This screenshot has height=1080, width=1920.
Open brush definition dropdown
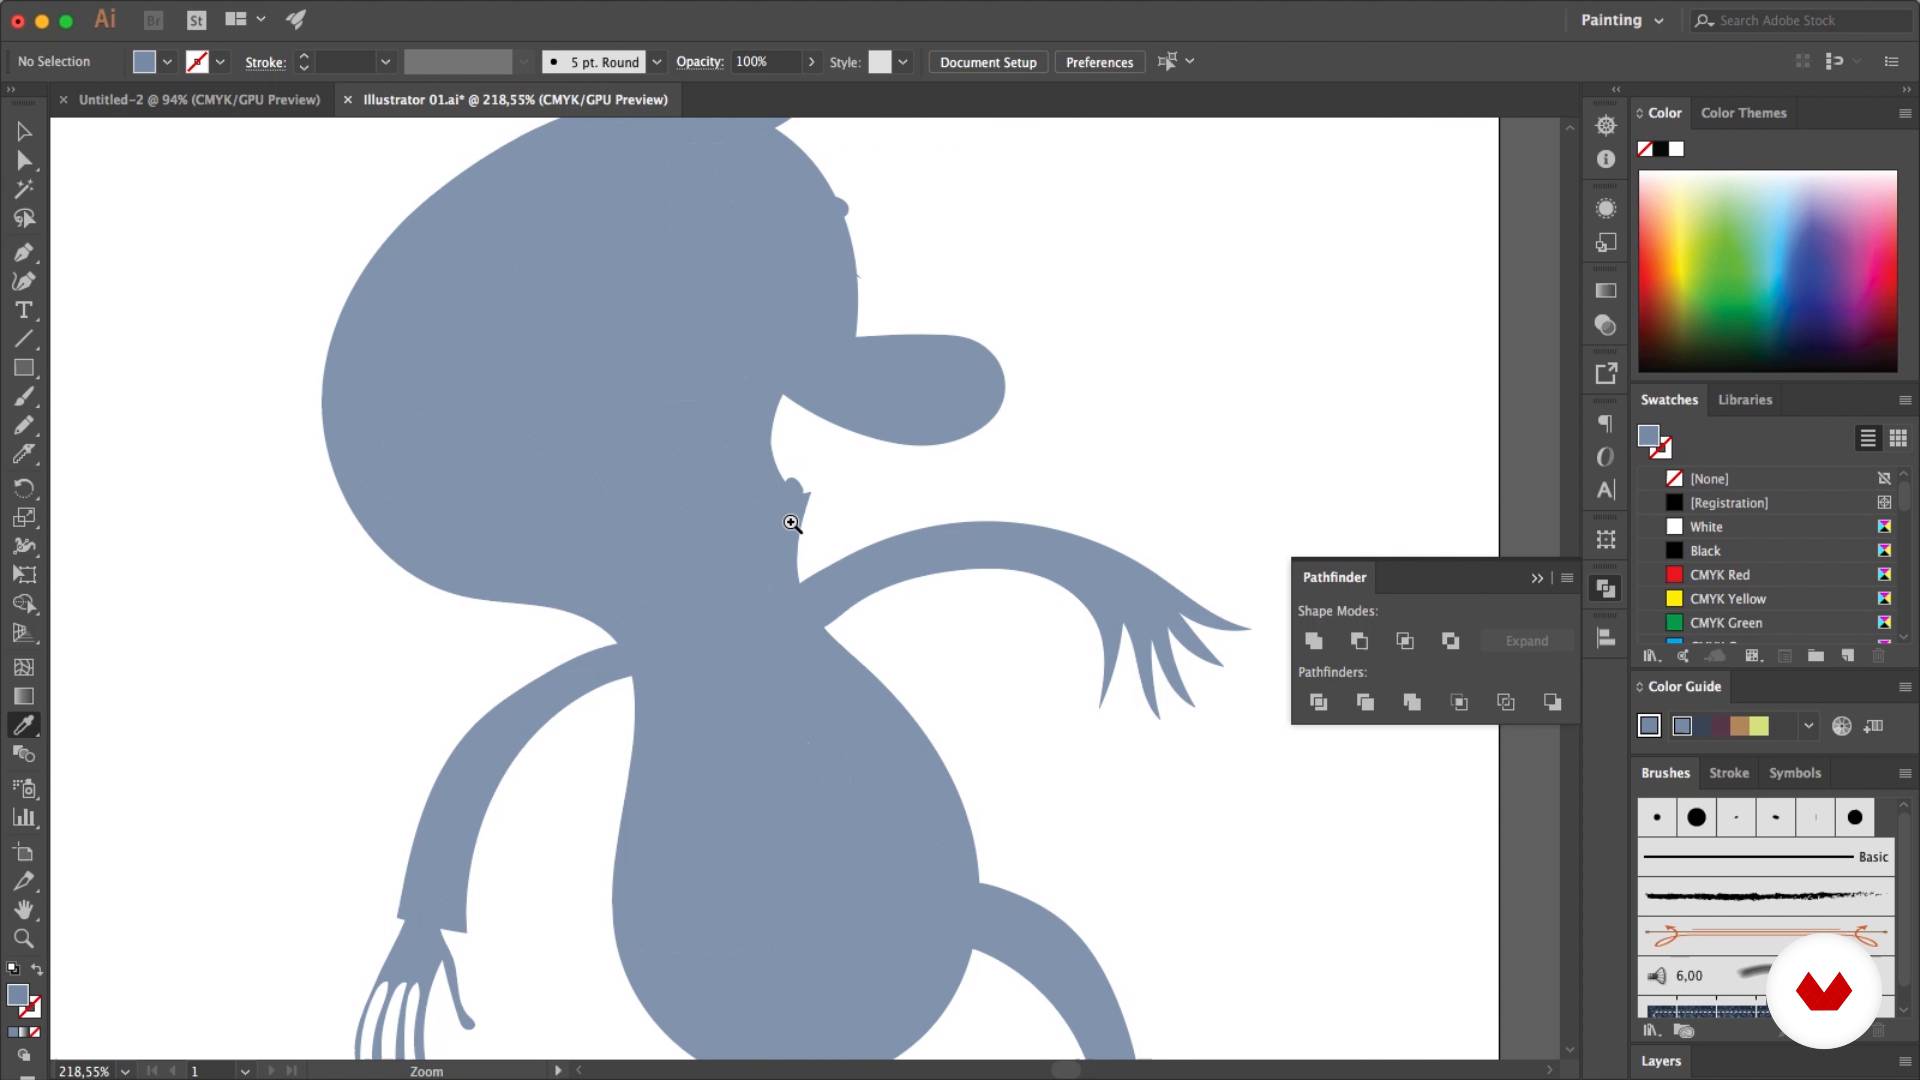[657, 62]
